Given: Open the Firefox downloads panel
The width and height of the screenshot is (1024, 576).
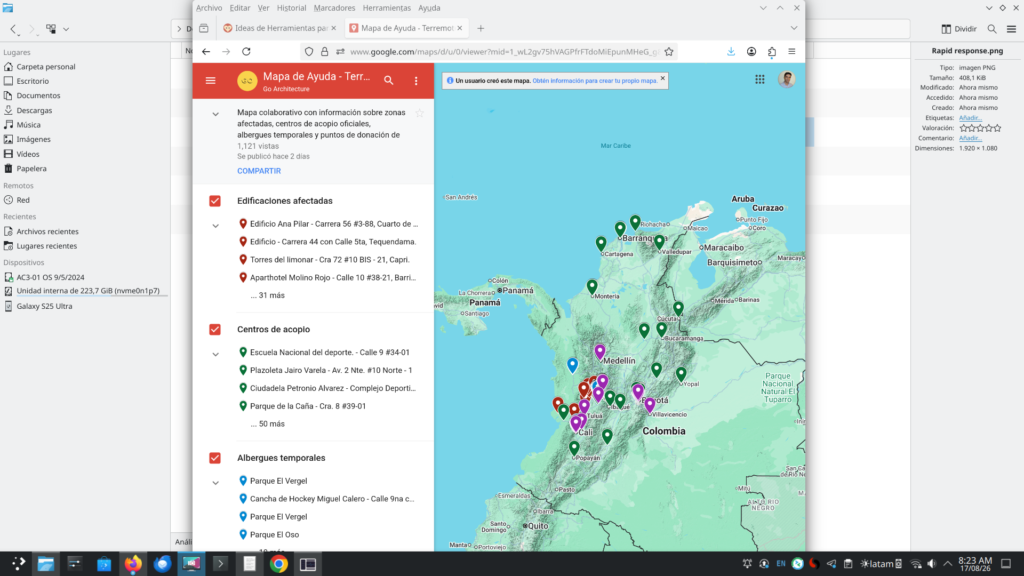Looking at the screenshot, I should click(731, 52).
